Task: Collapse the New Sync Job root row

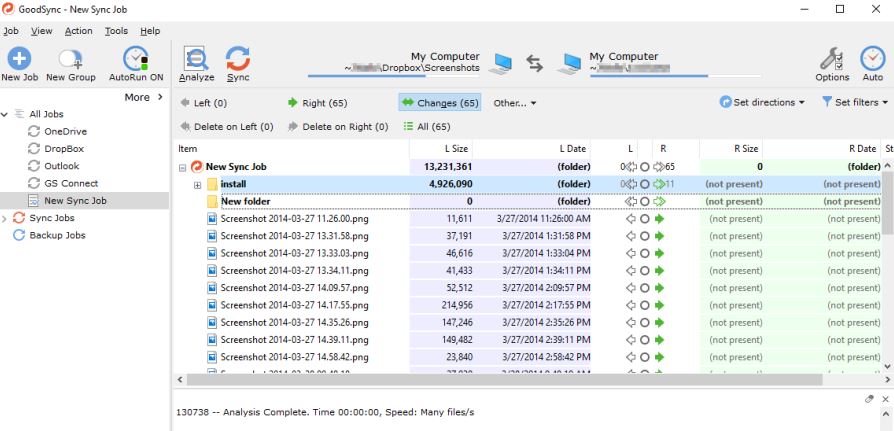Action: [182, 168]
